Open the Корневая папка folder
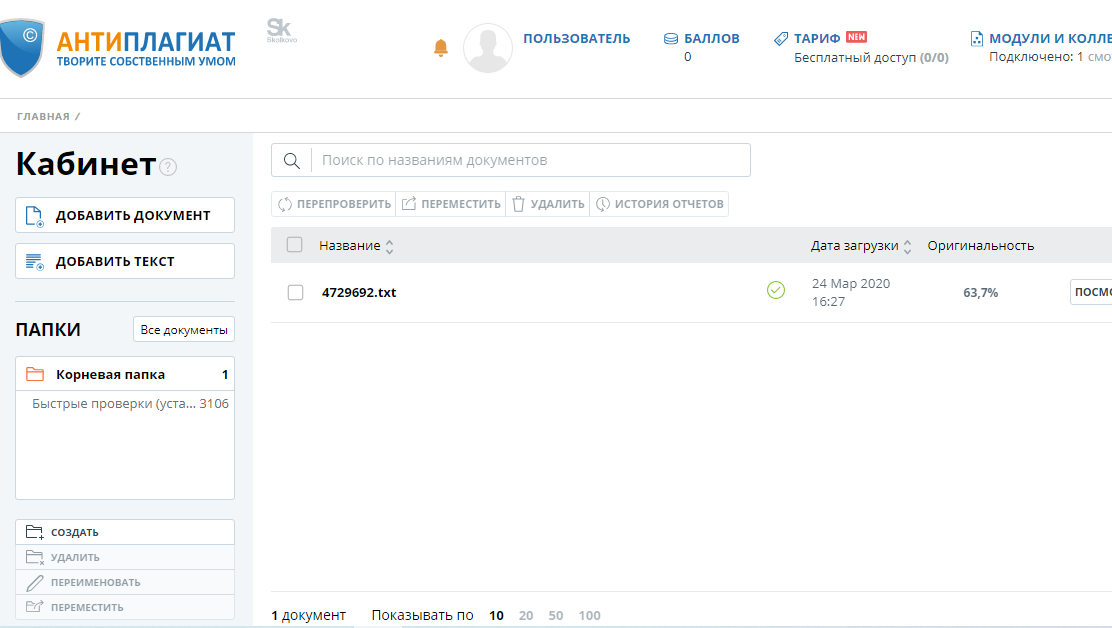 tap(110, 375)
